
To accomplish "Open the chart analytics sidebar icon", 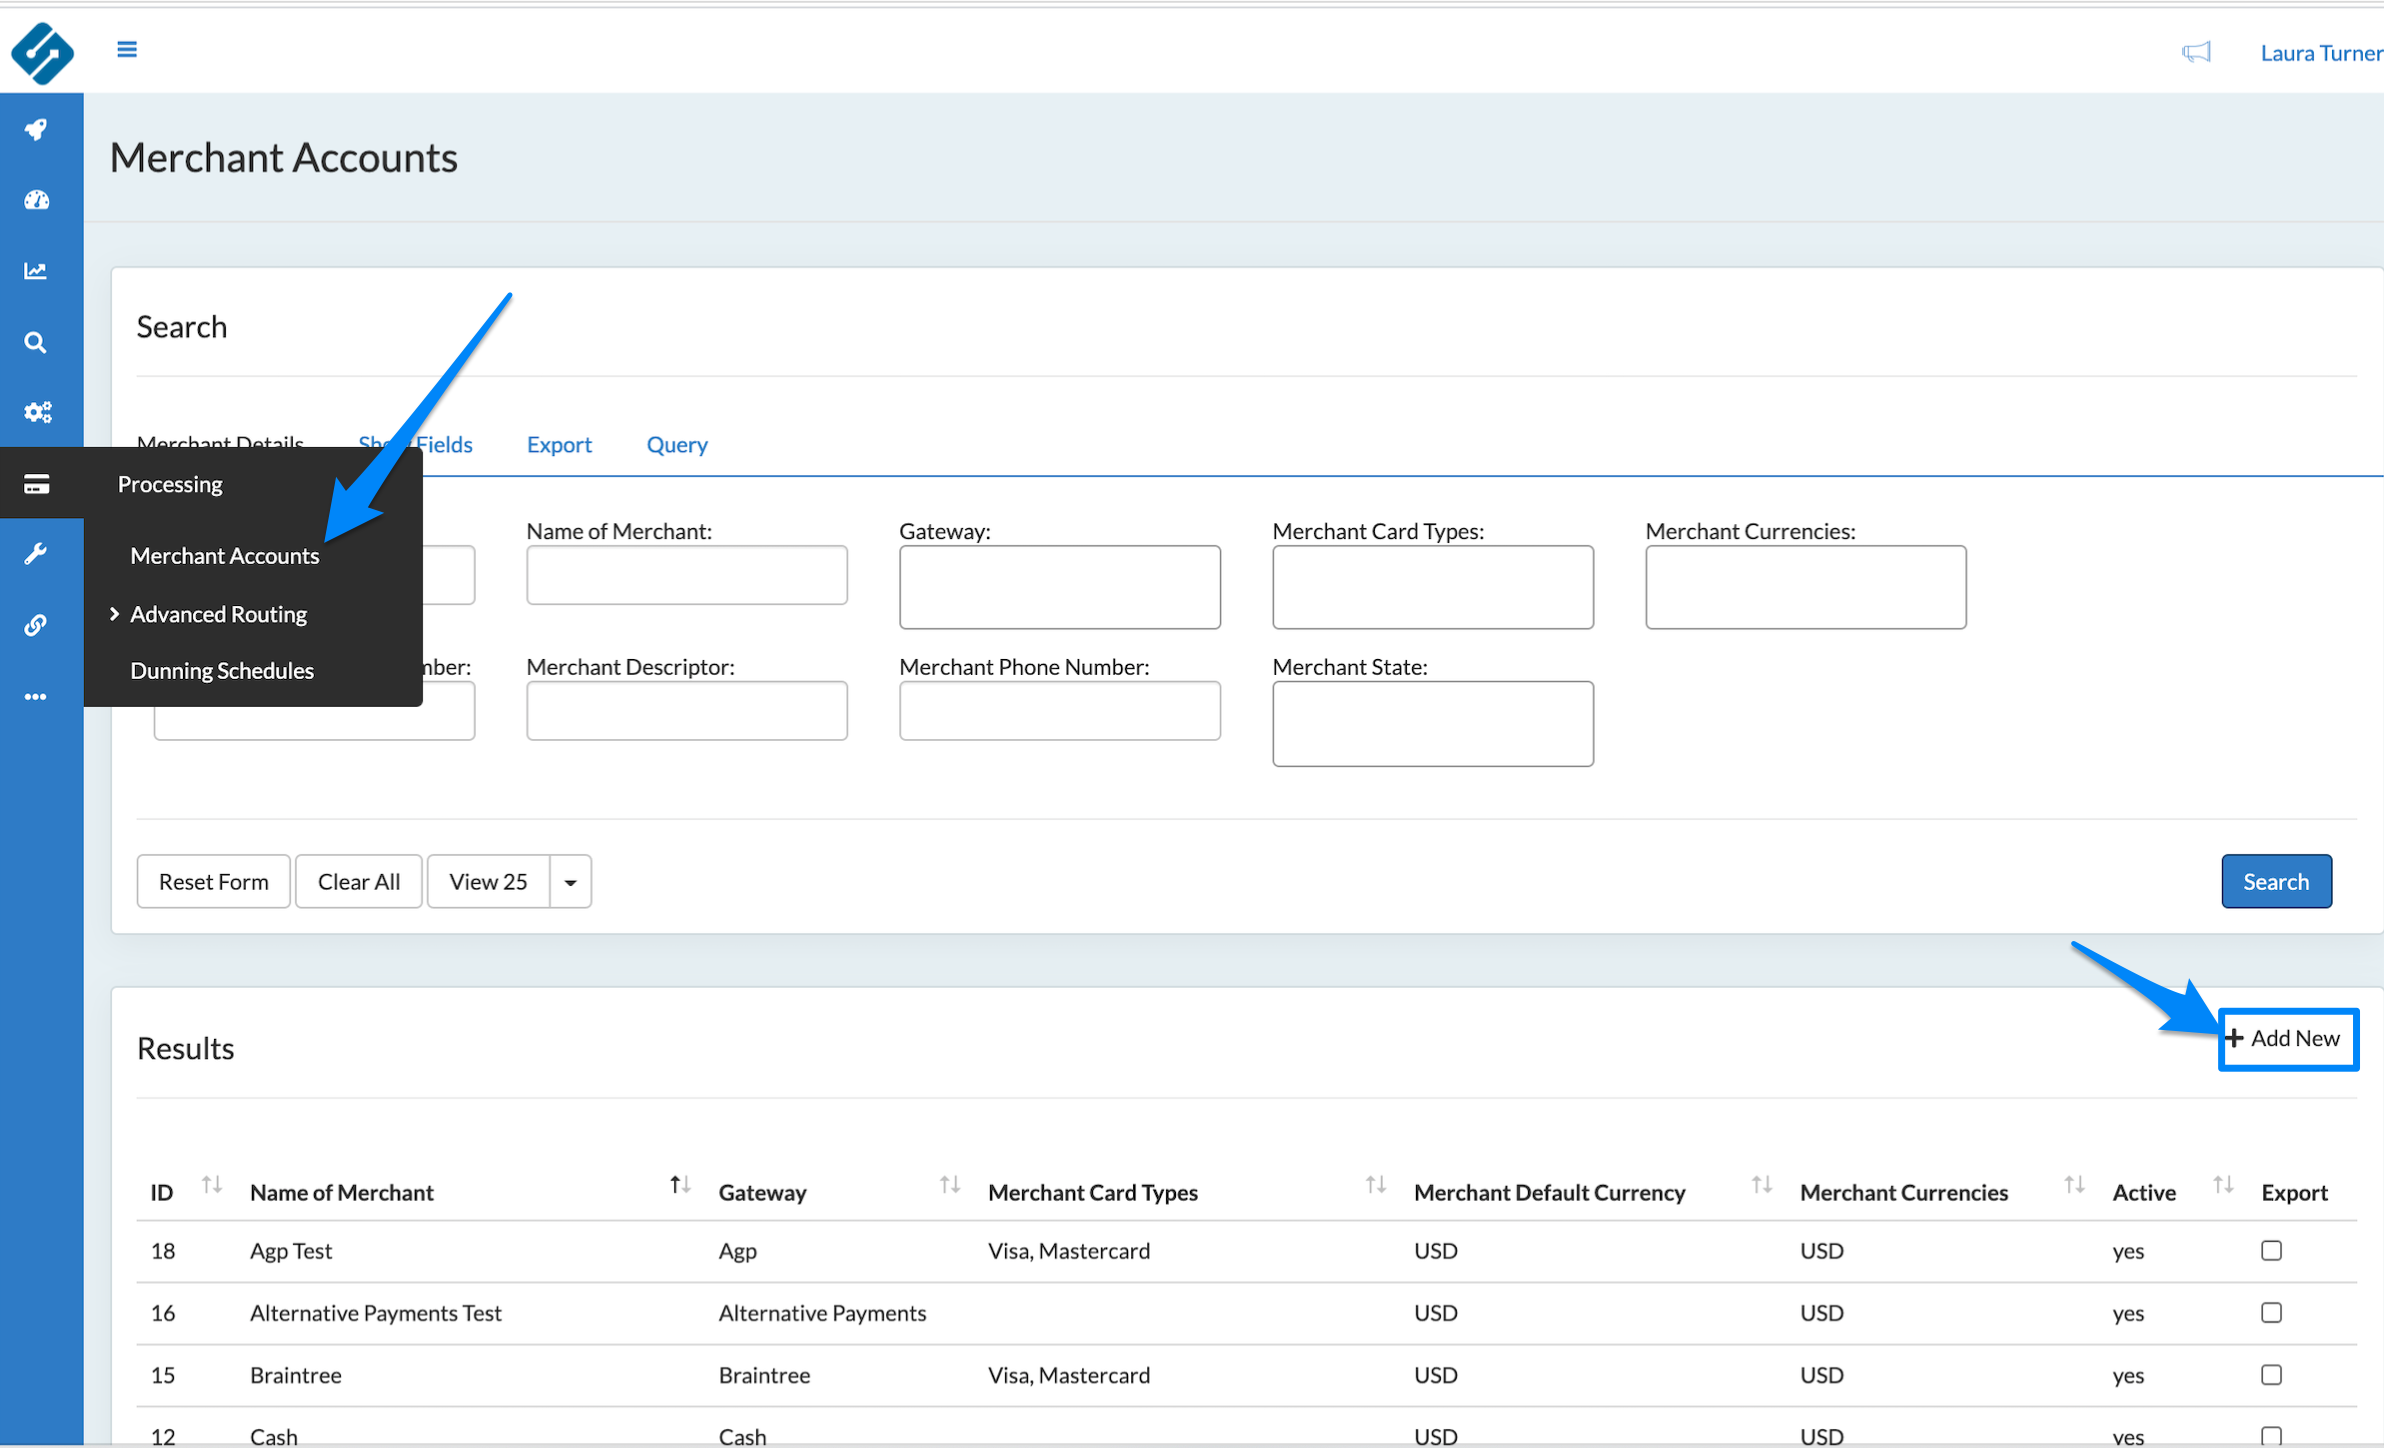I will click(x=37, y=271).
